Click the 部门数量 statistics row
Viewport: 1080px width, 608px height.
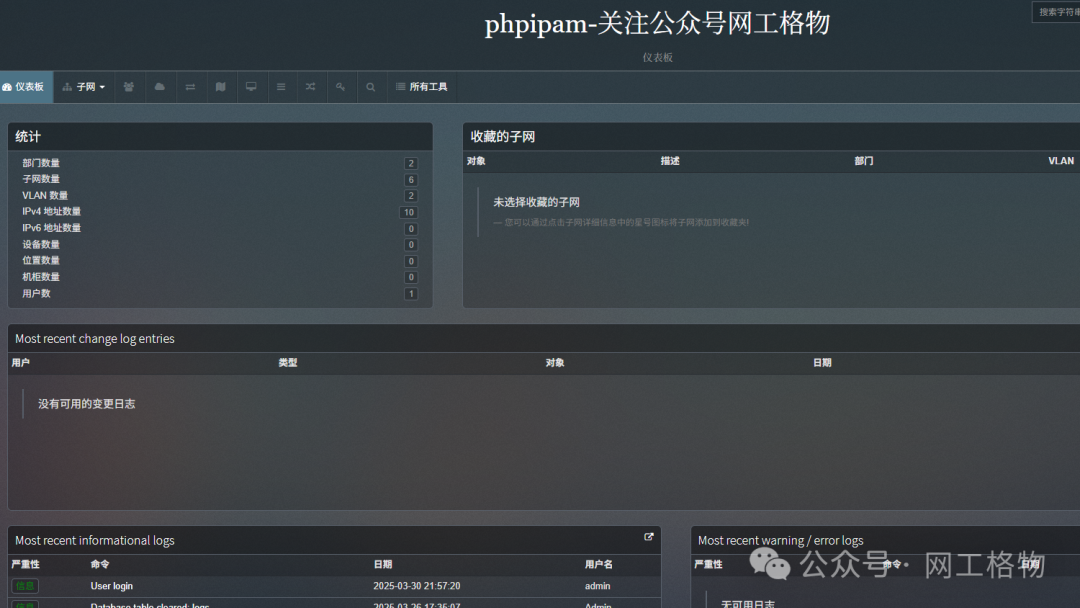tap(220, 163)
